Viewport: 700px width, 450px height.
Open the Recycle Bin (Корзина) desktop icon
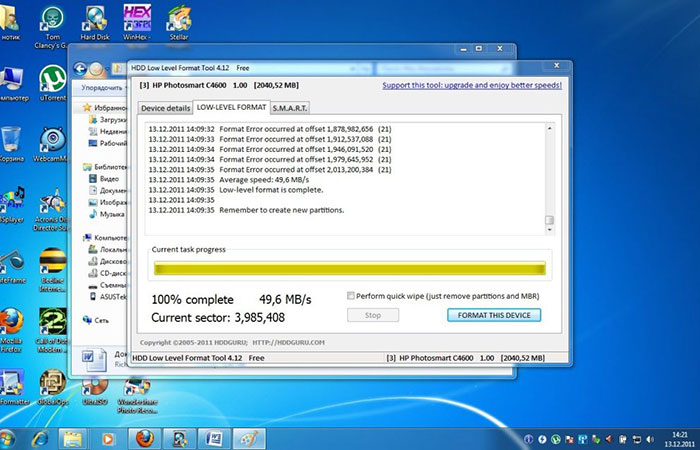pyautogui.click(x=12, y=144)
